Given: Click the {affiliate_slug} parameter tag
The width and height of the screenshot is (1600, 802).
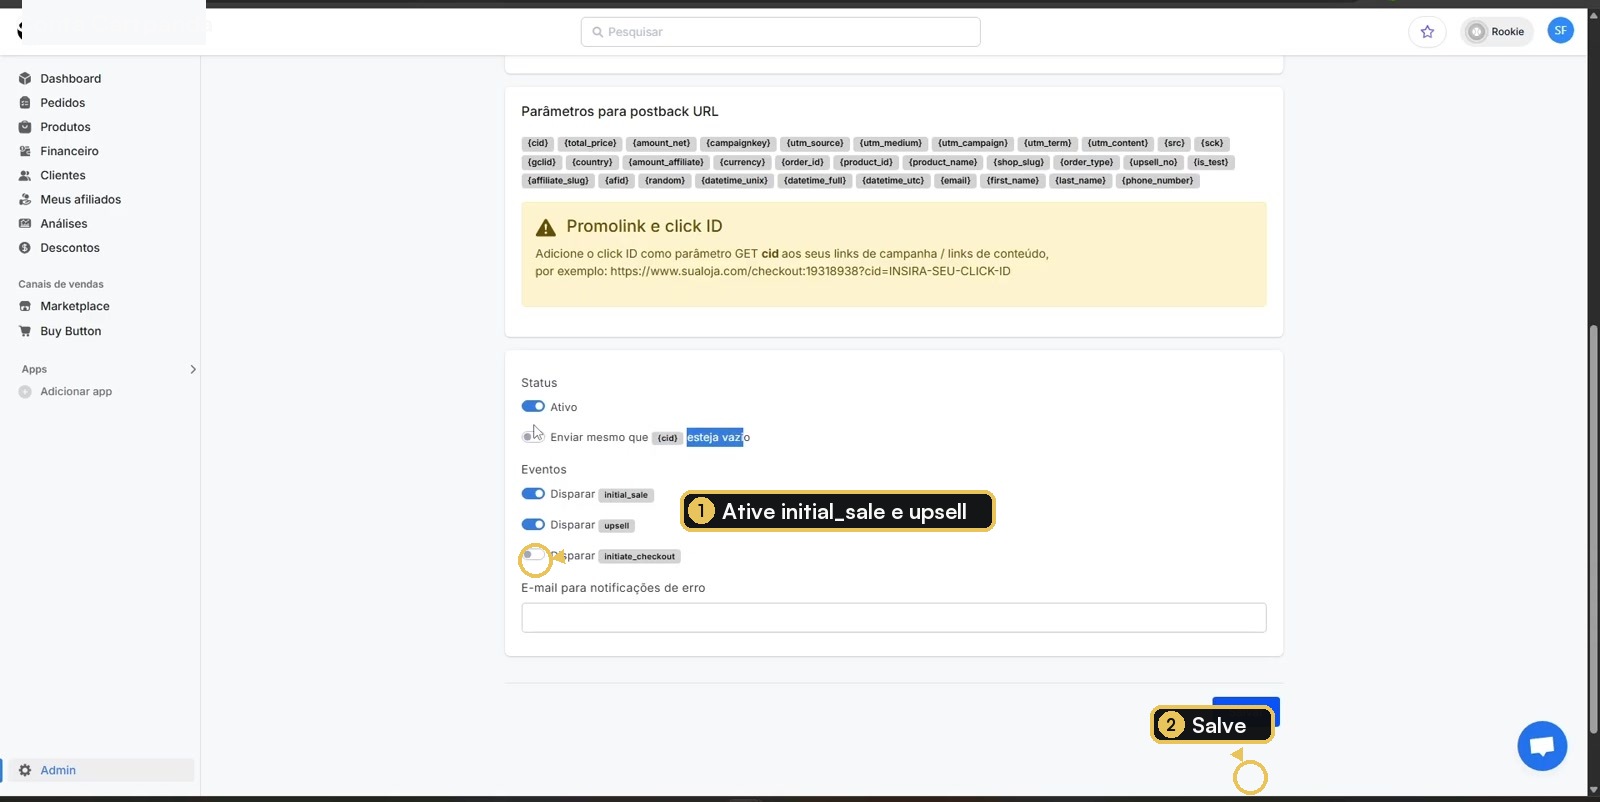Looking at the screenshot, I should click(558, 181).
